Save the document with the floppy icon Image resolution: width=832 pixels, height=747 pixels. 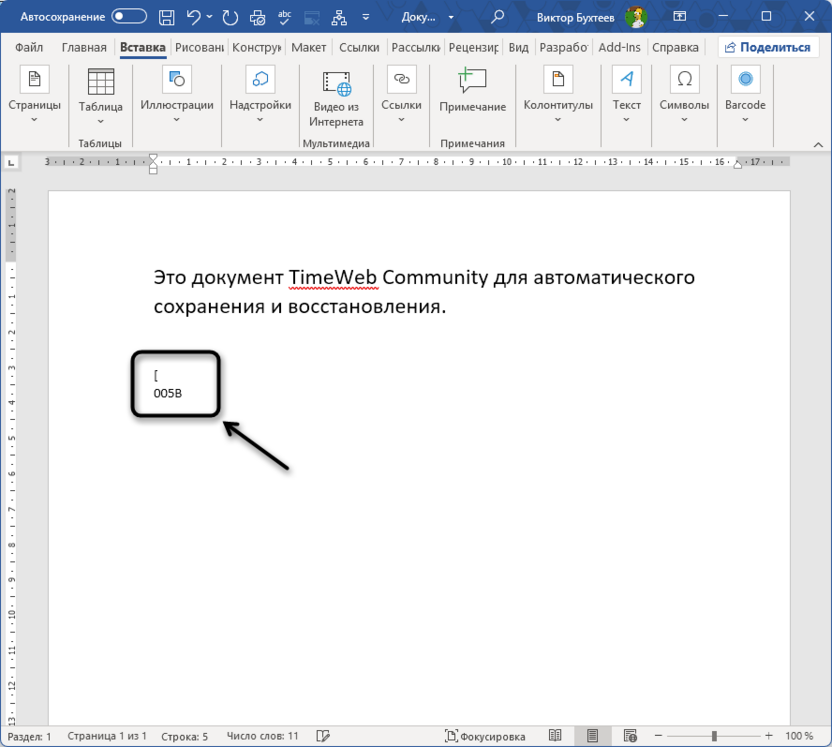[x=167, y=18]
